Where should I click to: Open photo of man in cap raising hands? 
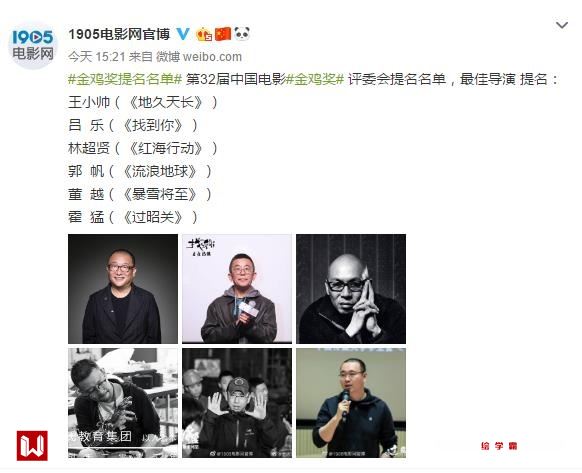tap(237, 403)
